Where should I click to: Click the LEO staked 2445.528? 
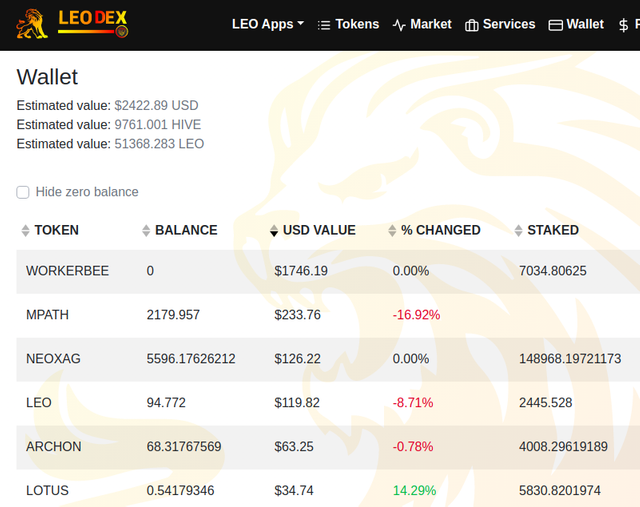(545, 403)
